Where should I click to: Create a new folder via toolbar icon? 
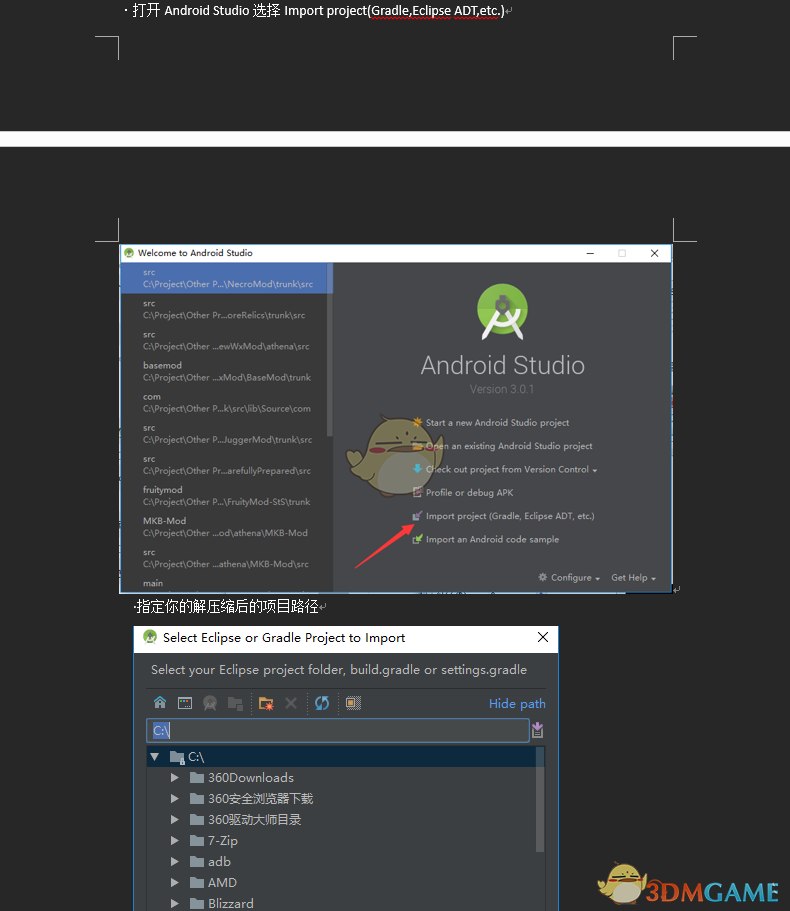[x=266, y=703]
